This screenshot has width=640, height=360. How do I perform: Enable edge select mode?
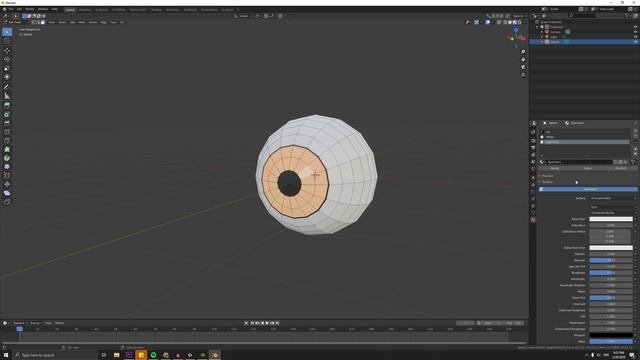[38, 22]
